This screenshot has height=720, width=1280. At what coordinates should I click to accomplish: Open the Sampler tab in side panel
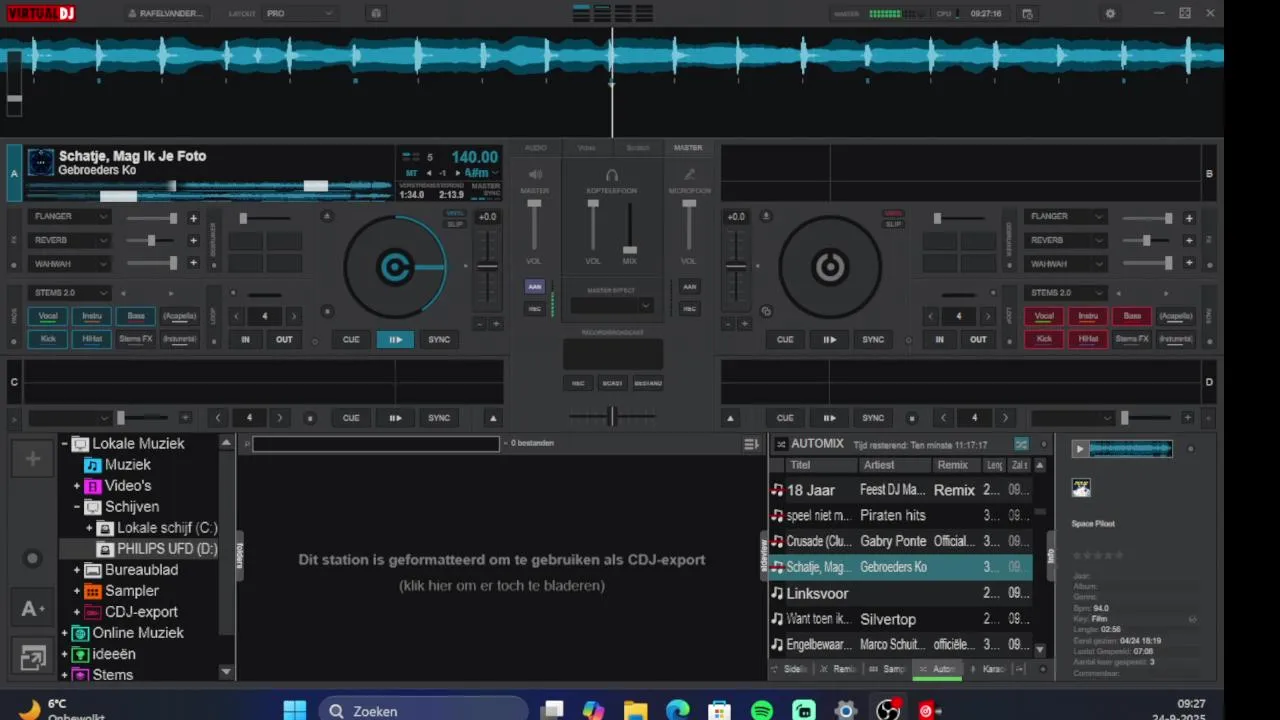coord(888,669)
